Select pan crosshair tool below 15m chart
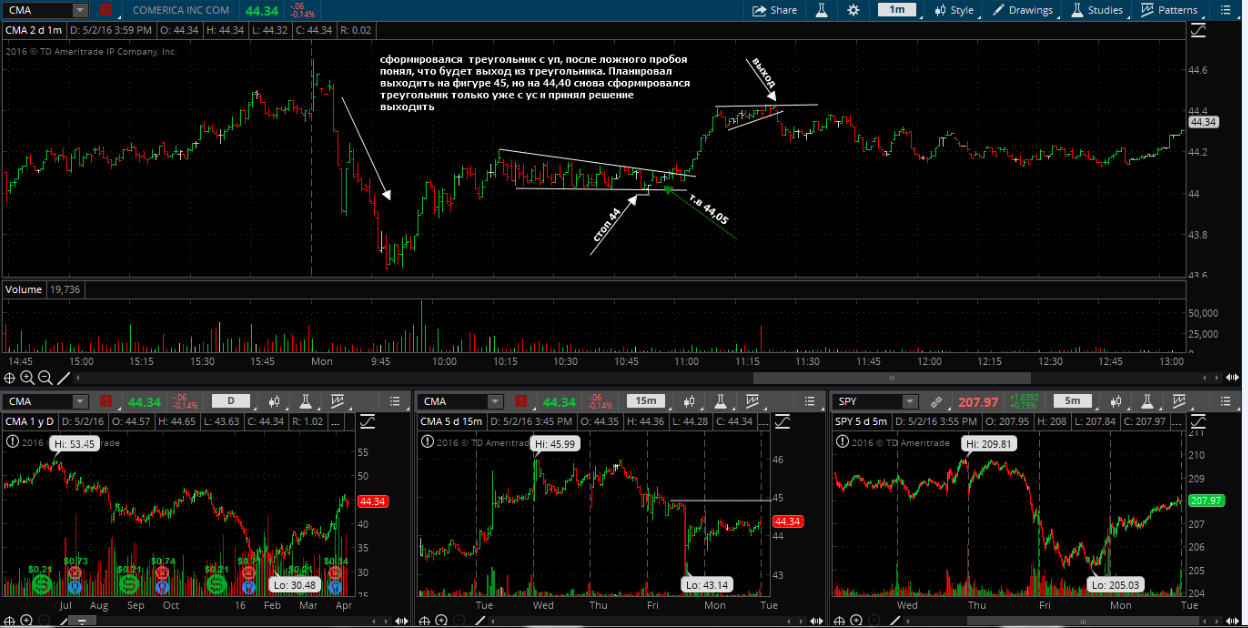 422,620
